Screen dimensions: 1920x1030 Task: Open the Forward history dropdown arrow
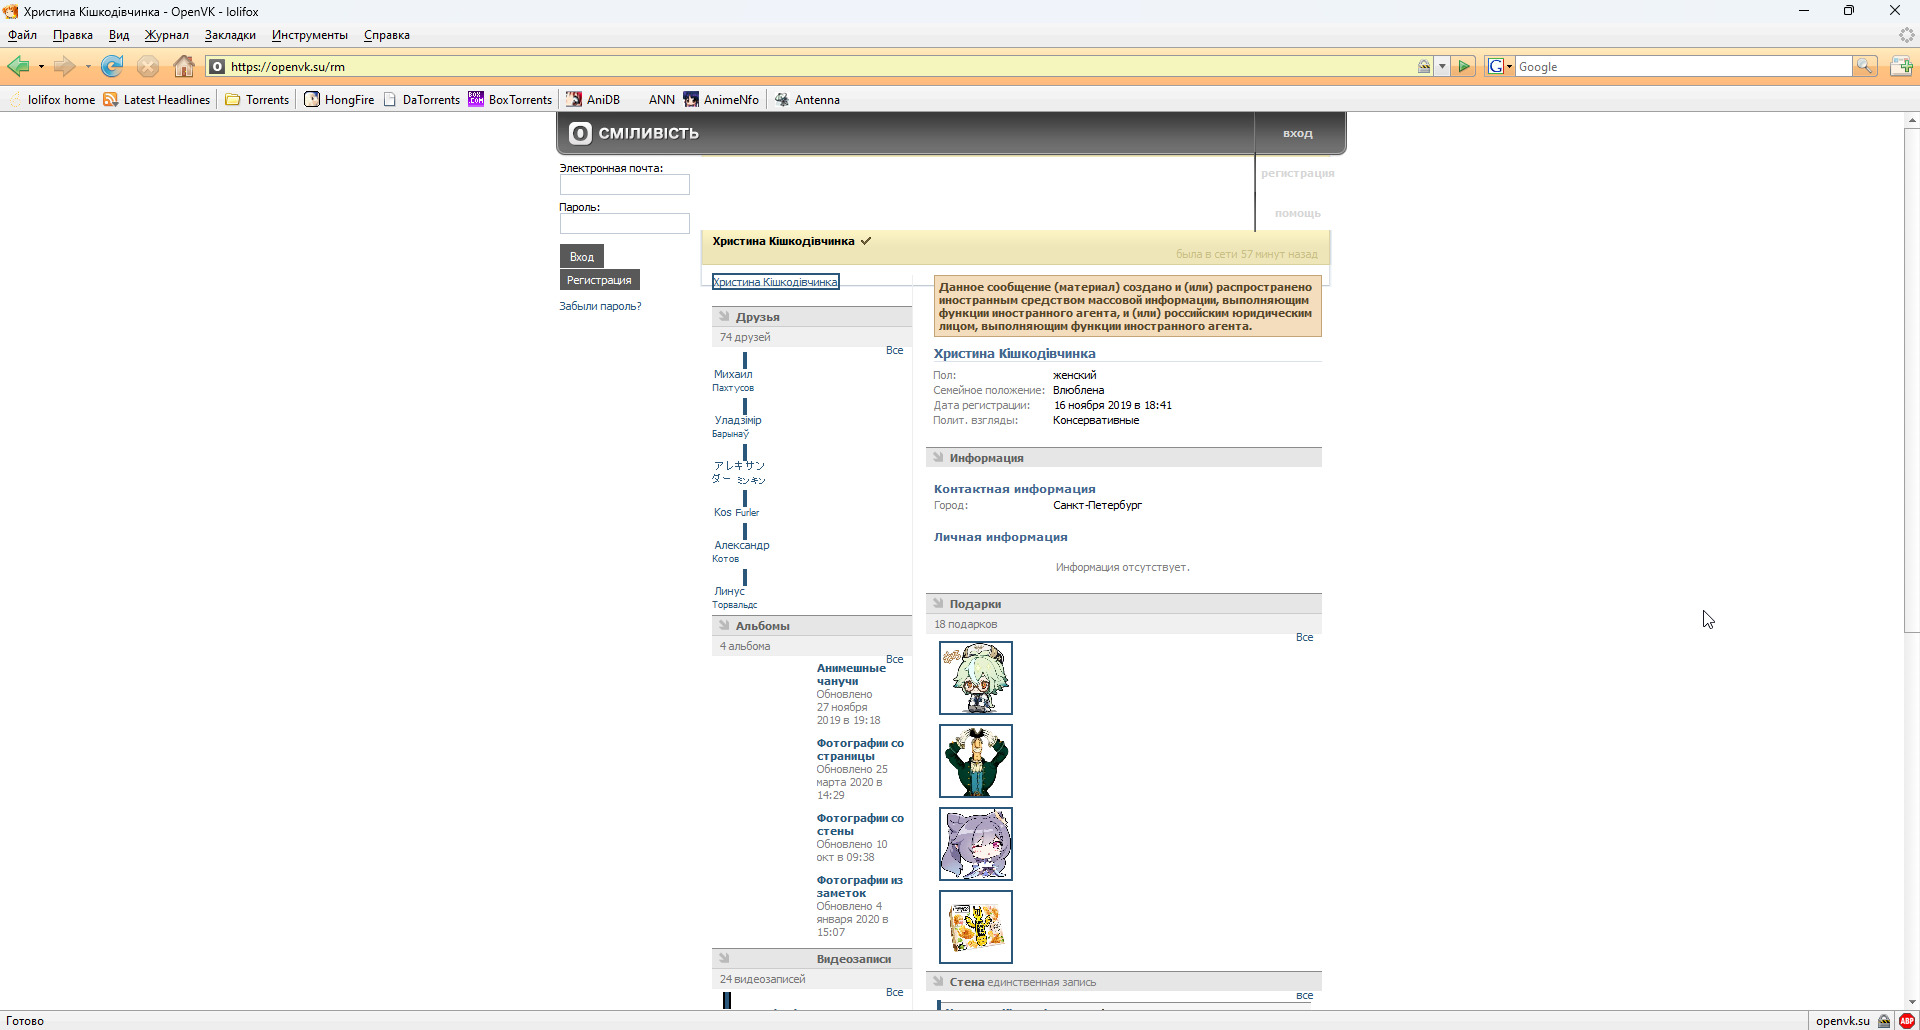pyautogui.click(x=88, y=67)
